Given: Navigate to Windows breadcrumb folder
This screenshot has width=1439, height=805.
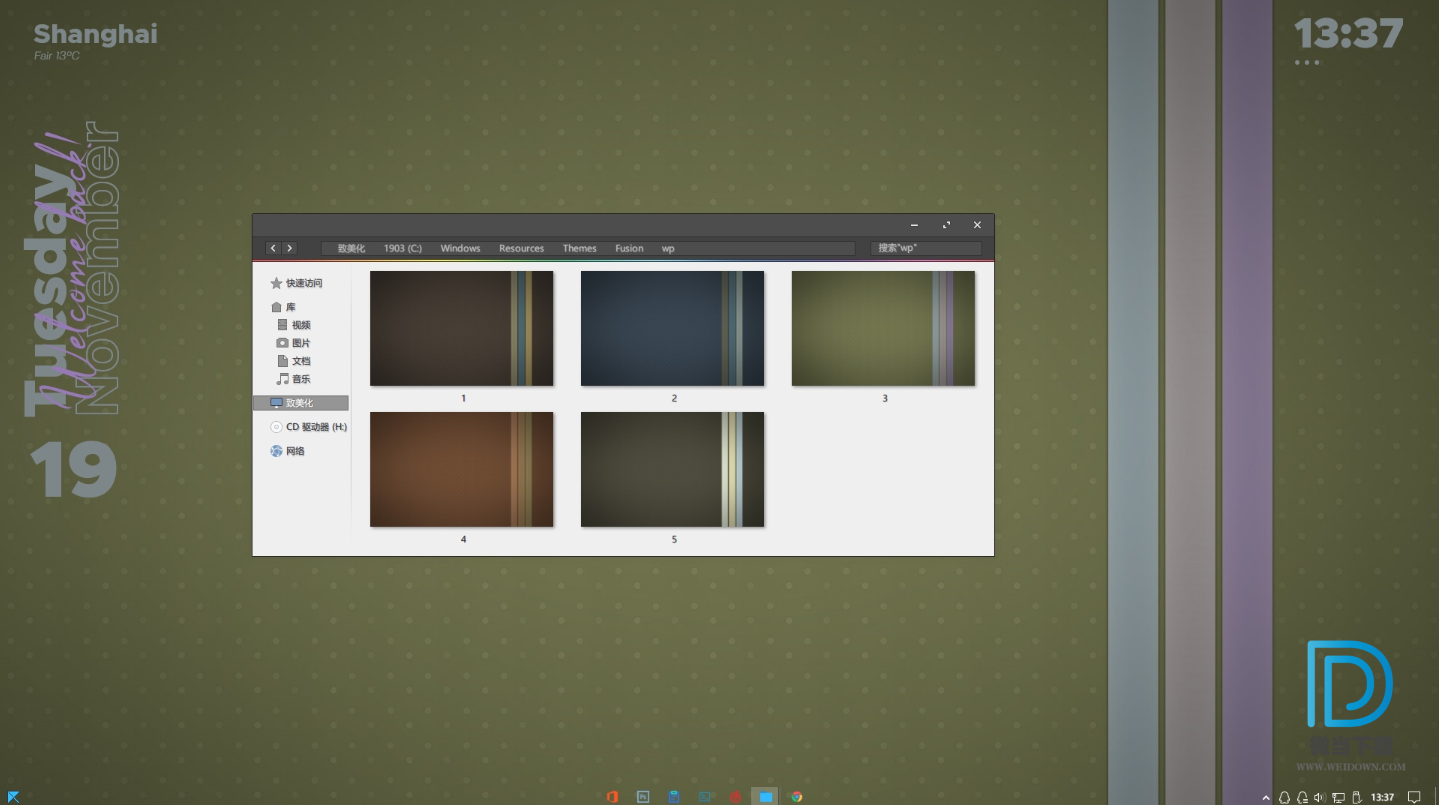Looking at the screenshot, I should 460,248.
